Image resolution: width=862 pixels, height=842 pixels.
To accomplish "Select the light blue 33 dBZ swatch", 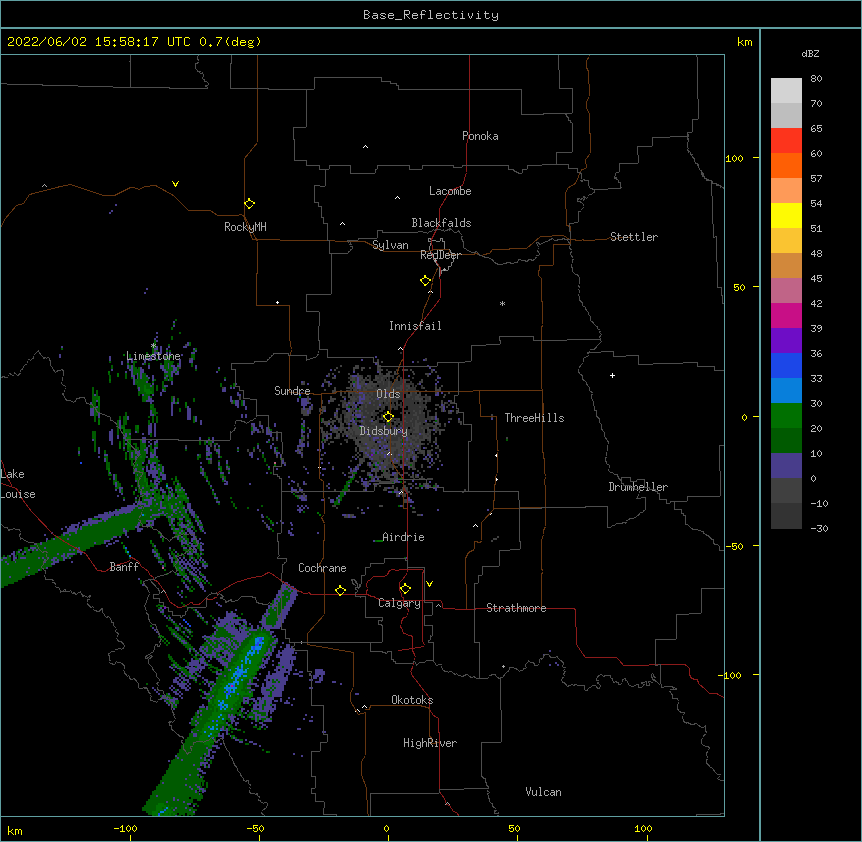I will (x=786, y=390).
